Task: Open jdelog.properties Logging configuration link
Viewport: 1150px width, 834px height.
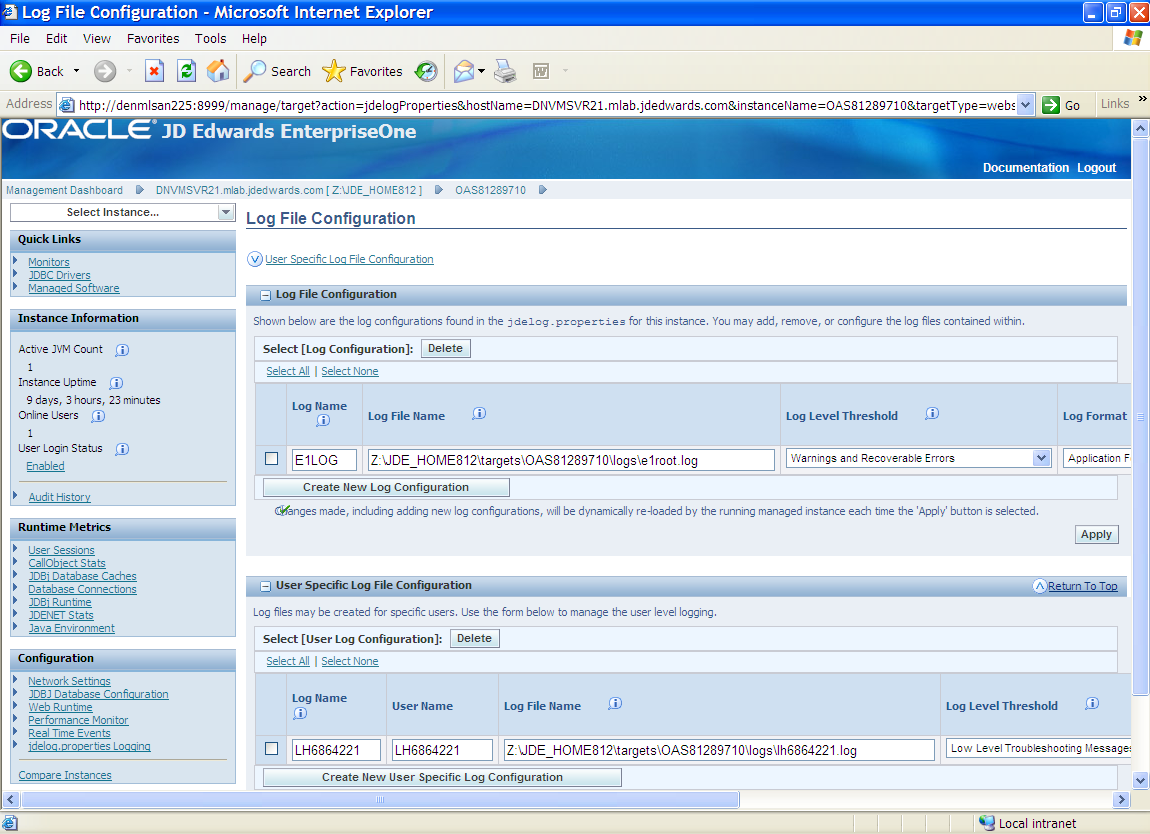Action: (x=89, y=746)
